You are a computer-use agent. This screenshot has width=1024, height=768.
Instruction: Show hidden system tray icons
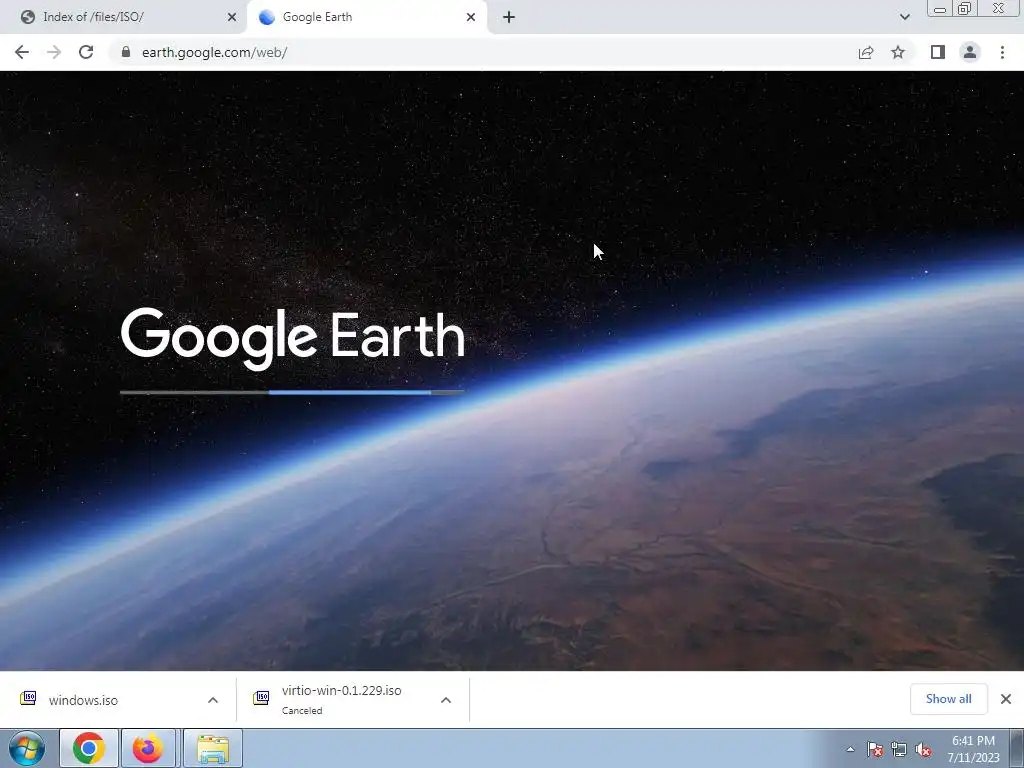[x=850, y=749]
